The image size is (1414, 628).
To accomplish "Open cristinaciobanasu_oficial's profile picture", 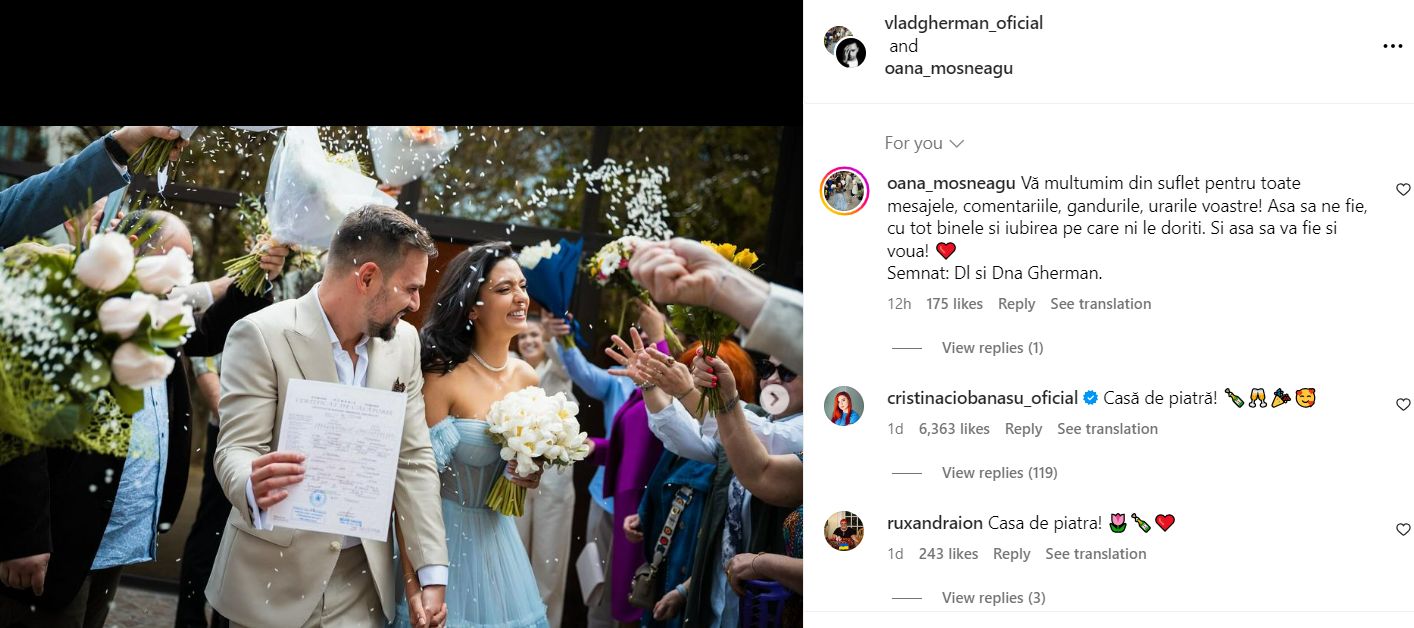I will point(844,405).
